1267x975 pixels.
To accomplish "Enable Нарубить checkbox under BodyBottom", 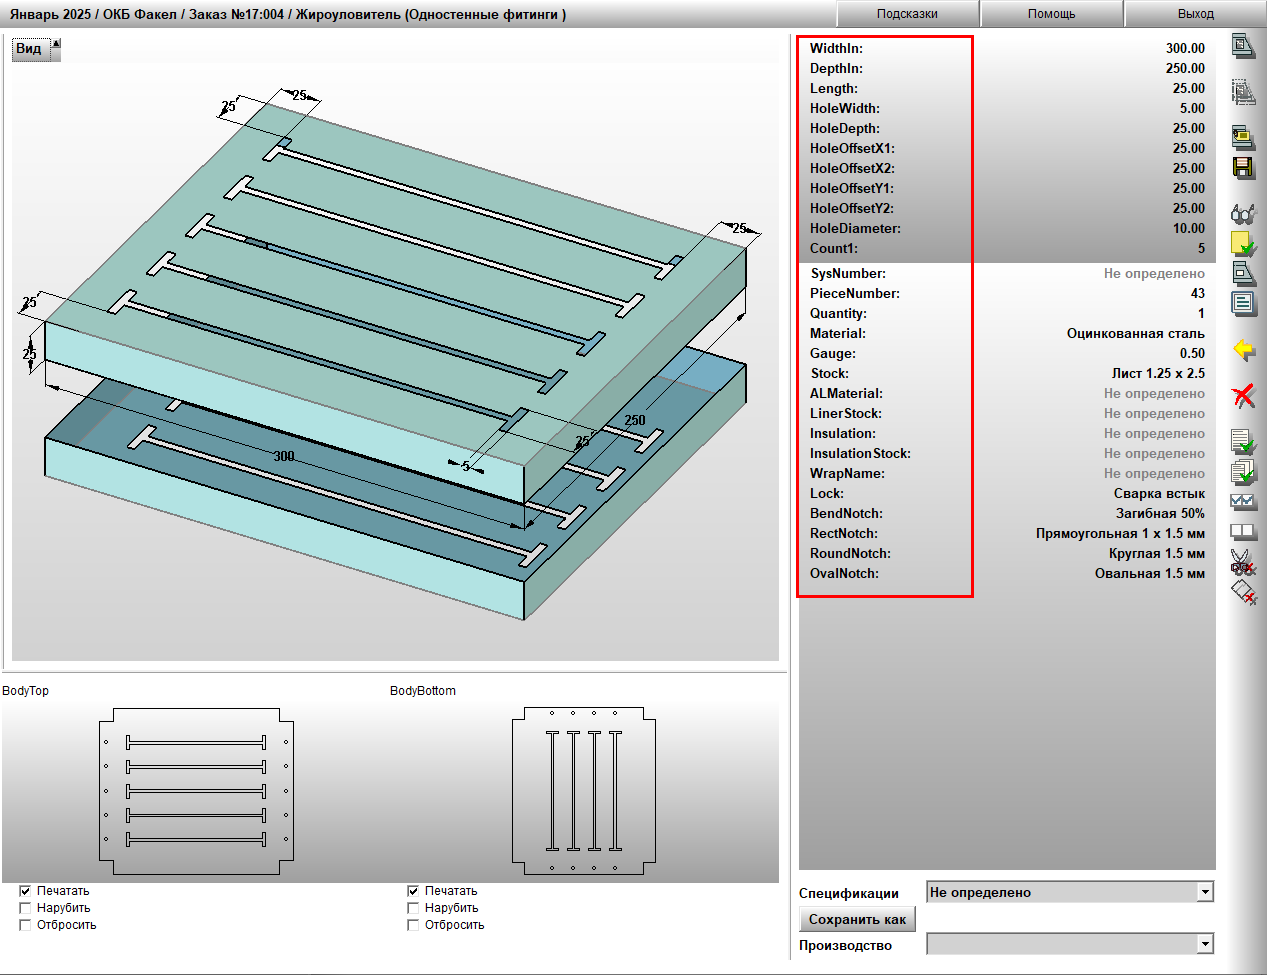I will coord(413,908).
